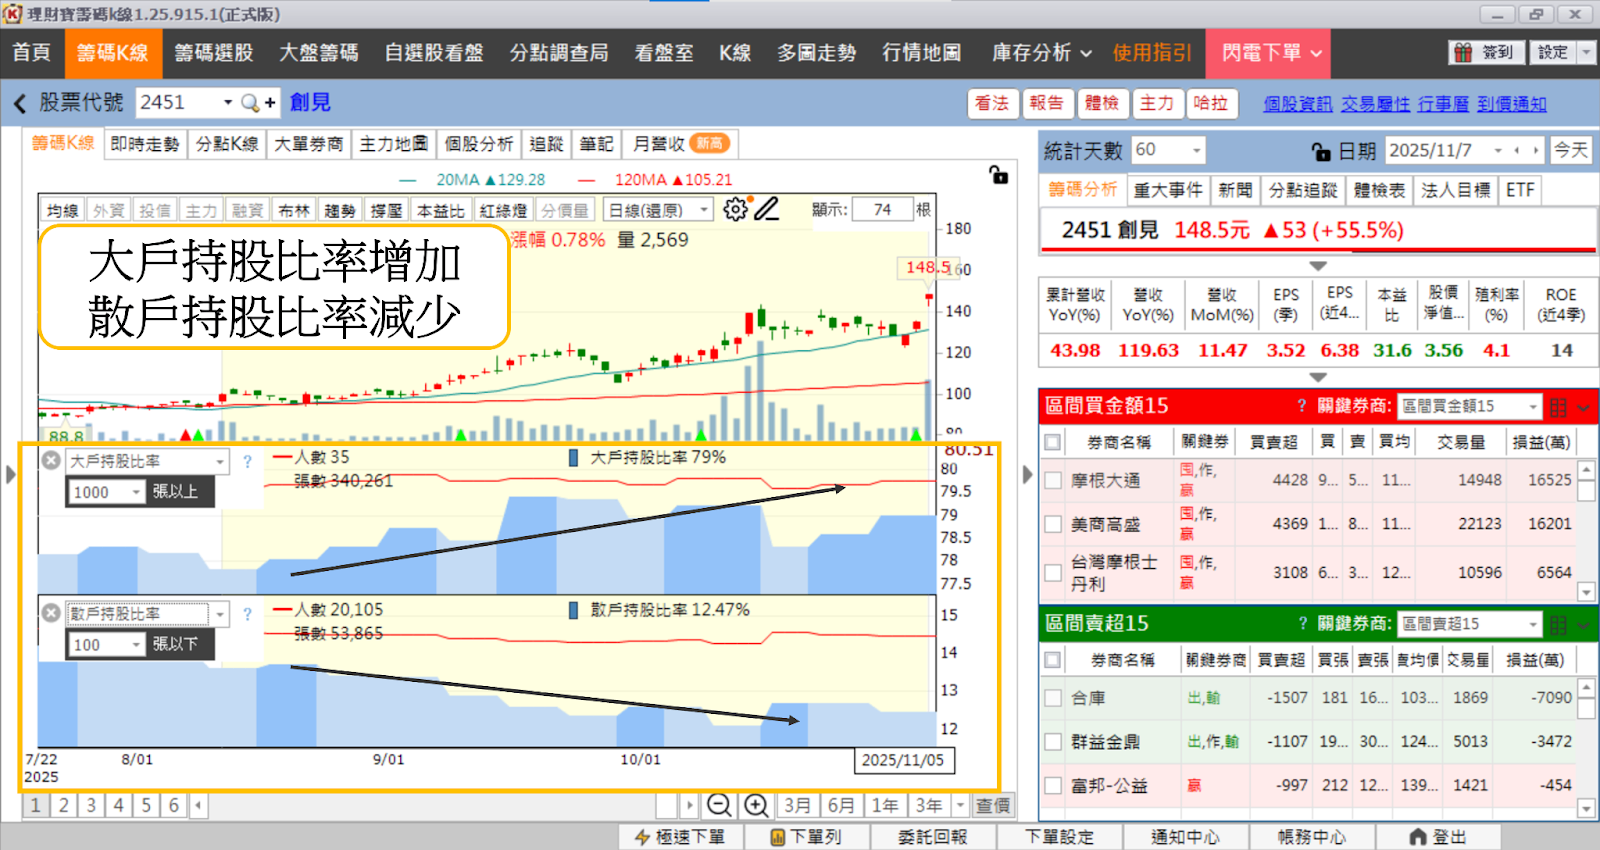
Task: Open the 分點調查局 menu item
Action: (x=559, y=52)
